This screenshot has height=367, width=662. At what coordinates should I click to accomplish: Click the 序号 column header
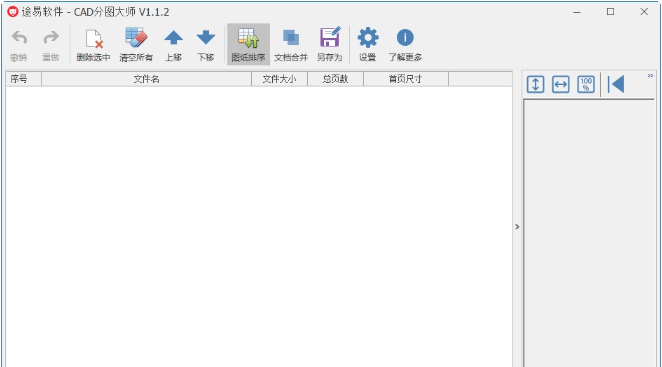24,79
